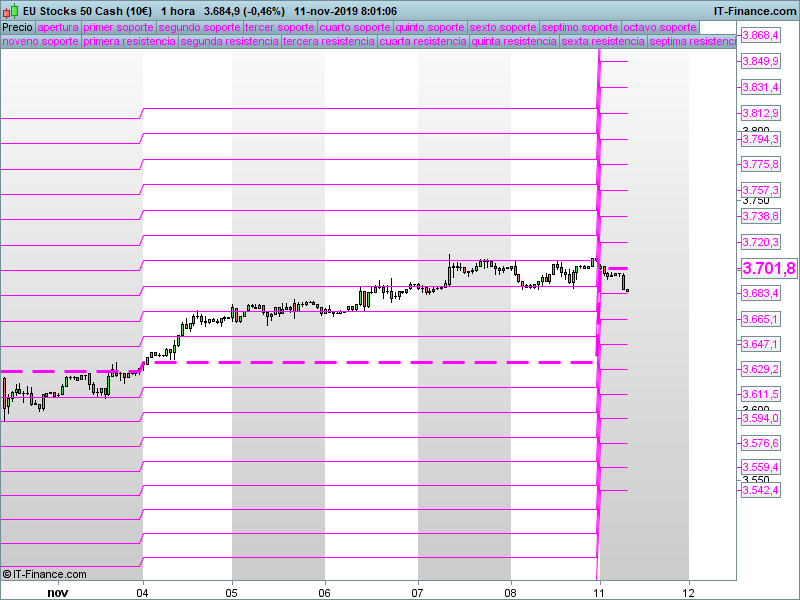800x600 pixels.
Task: Select the segundo soporte label
Action: 199,27
